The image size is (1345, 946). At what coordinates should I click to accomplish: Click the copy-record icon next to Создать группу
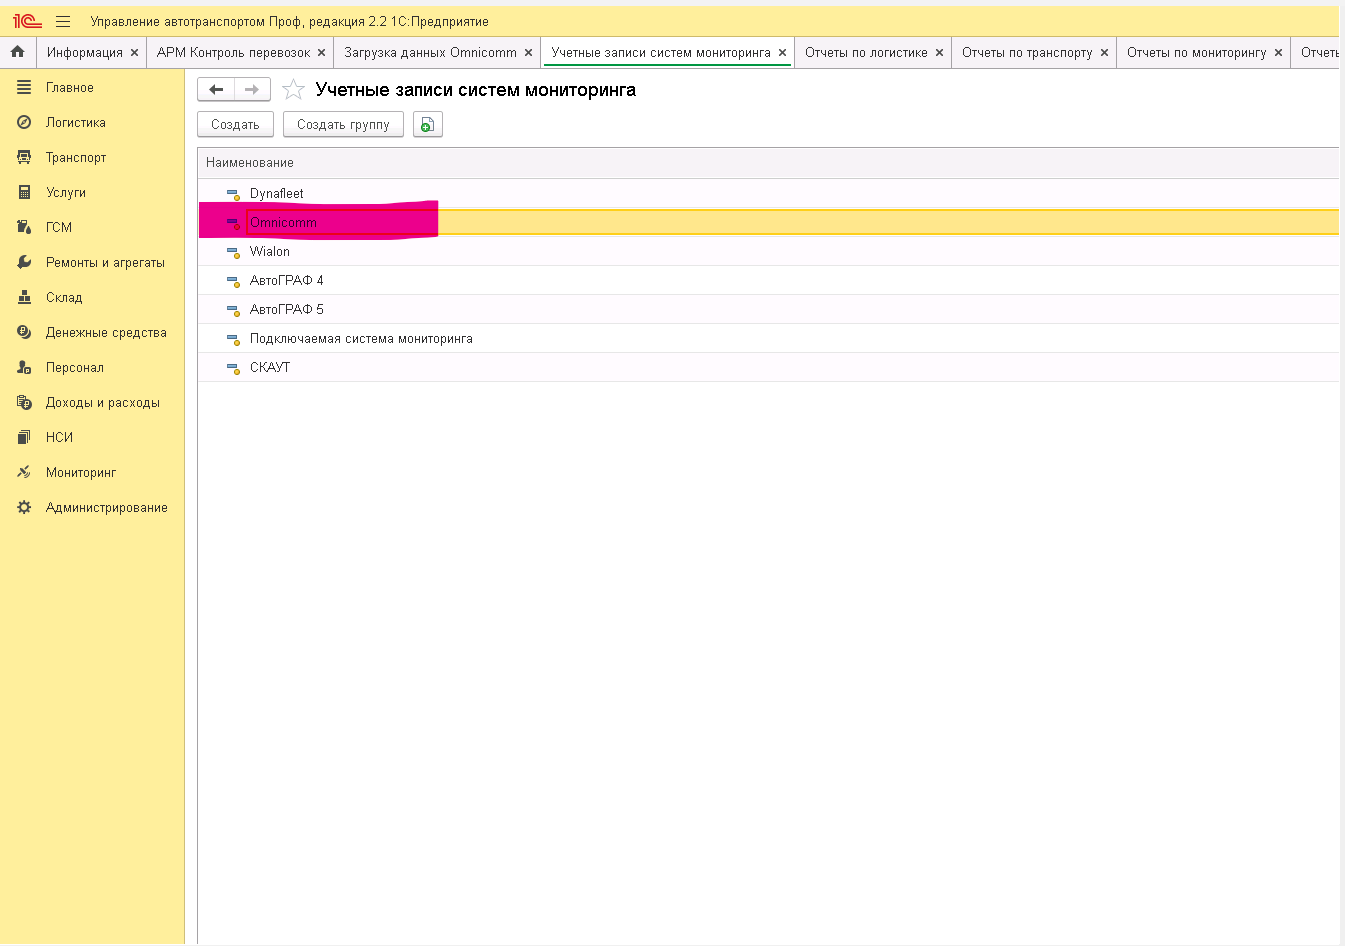click(x=427, y=125)
